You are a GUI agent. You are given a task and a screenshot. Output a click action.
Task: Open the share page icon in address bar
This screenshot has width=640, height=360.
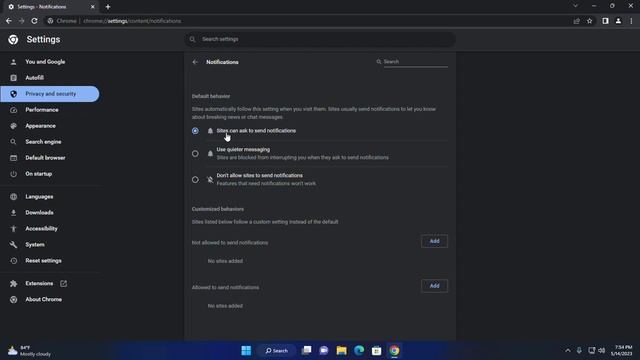pyautogui.click(x=576, y=21)
